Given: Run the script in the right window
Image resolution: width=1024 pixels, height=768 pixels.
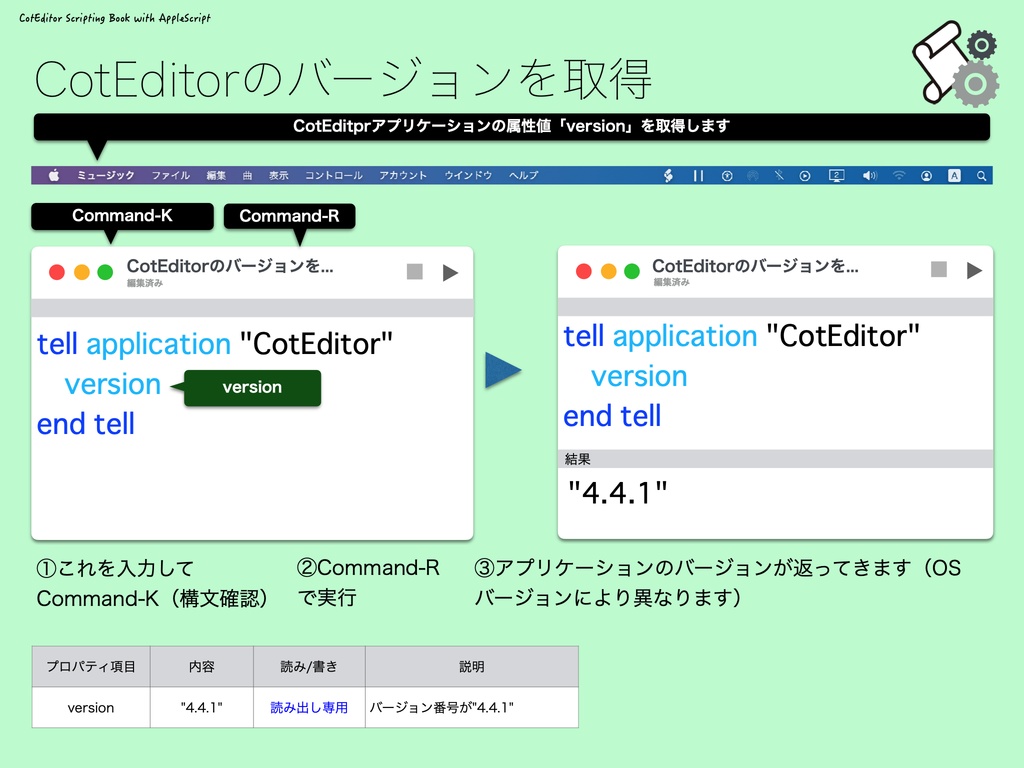Looking at the screenshot, I should (973, 268).
